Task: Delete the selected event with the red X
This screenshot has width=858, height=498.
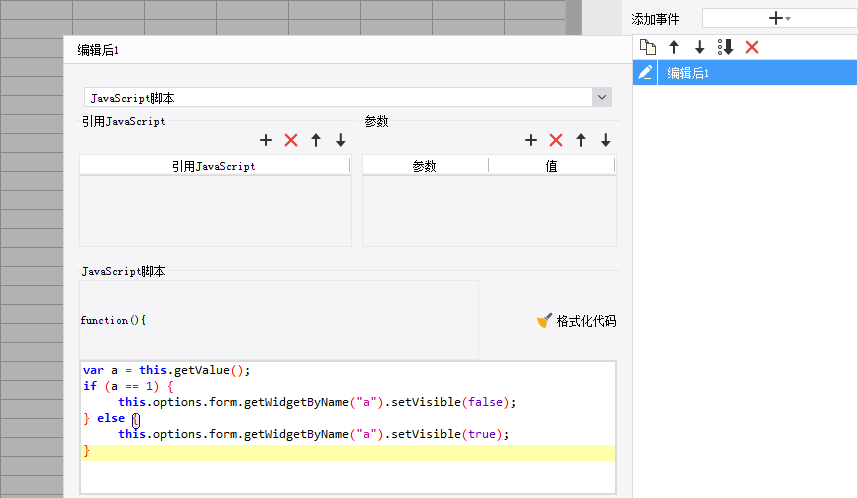Action: [752, 47]
